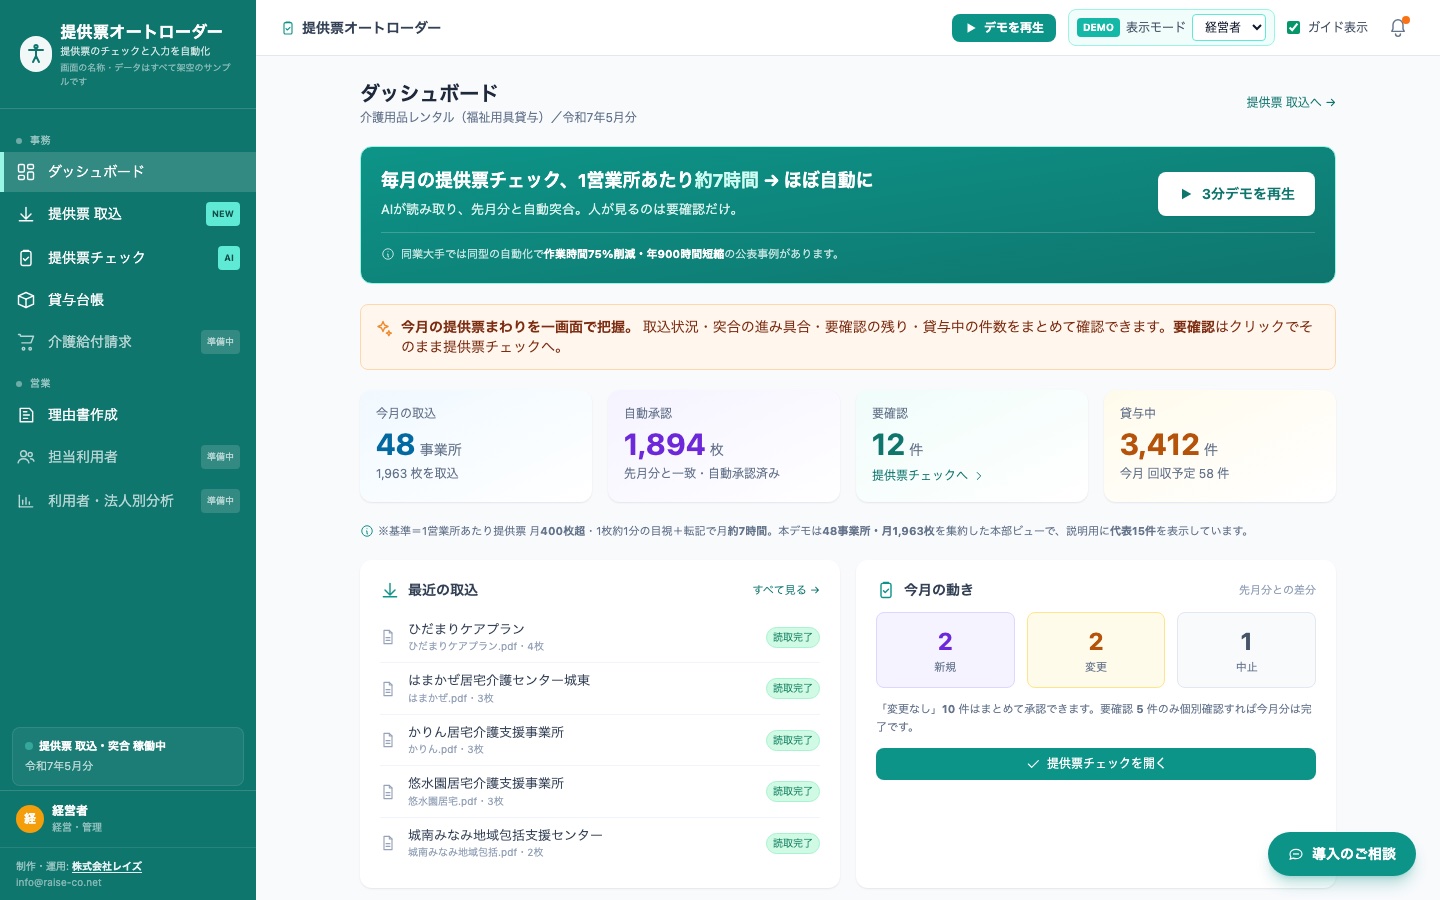
Task: Open the 表示モード 経営者 dropdown
Action: pos(1229,28)
